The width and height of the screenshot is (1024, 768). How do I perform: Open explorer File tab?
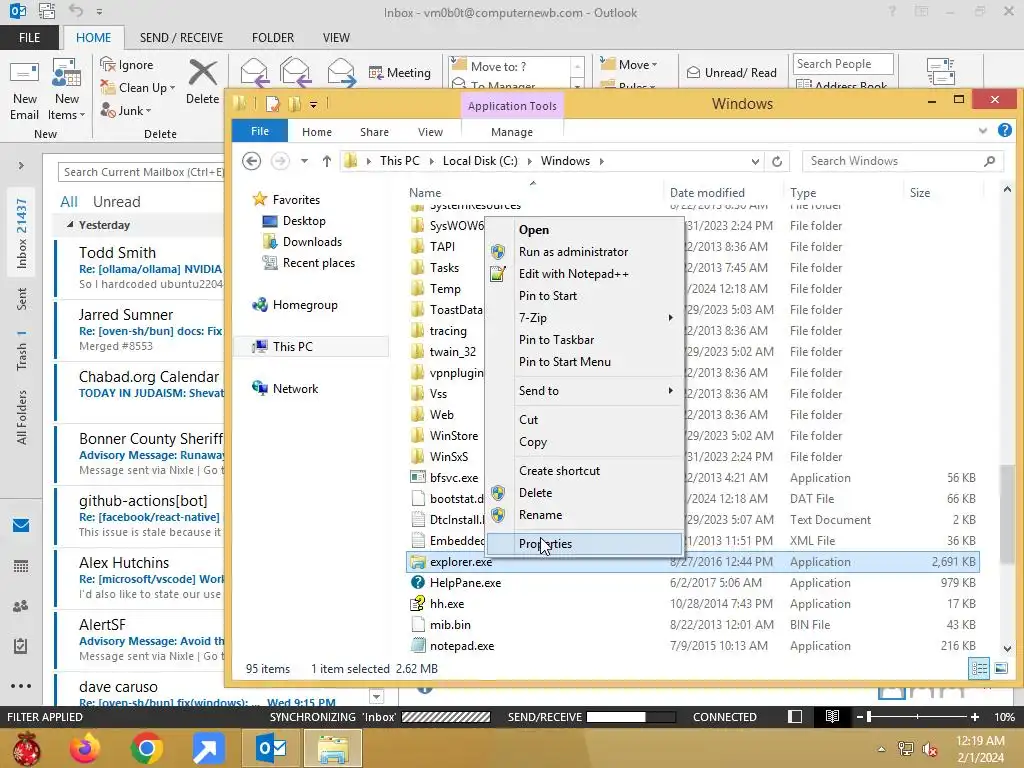(260, 131)
